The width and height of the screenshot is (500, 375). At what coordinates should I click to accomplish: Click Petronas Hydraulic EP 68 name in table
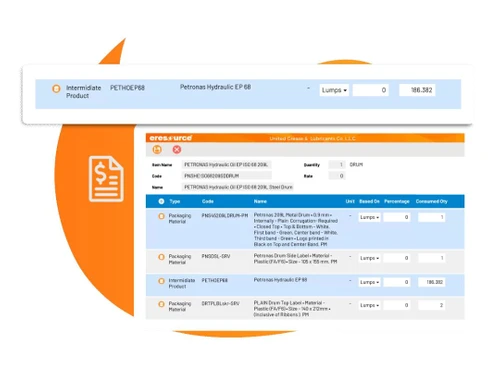[280, 280]
